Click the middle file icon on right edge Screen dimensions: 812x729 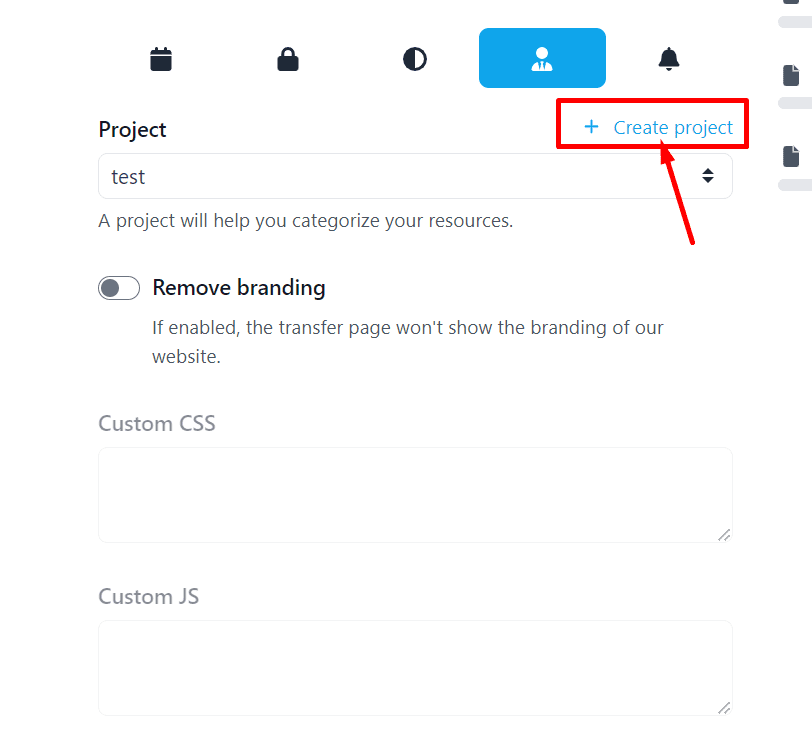791,75
